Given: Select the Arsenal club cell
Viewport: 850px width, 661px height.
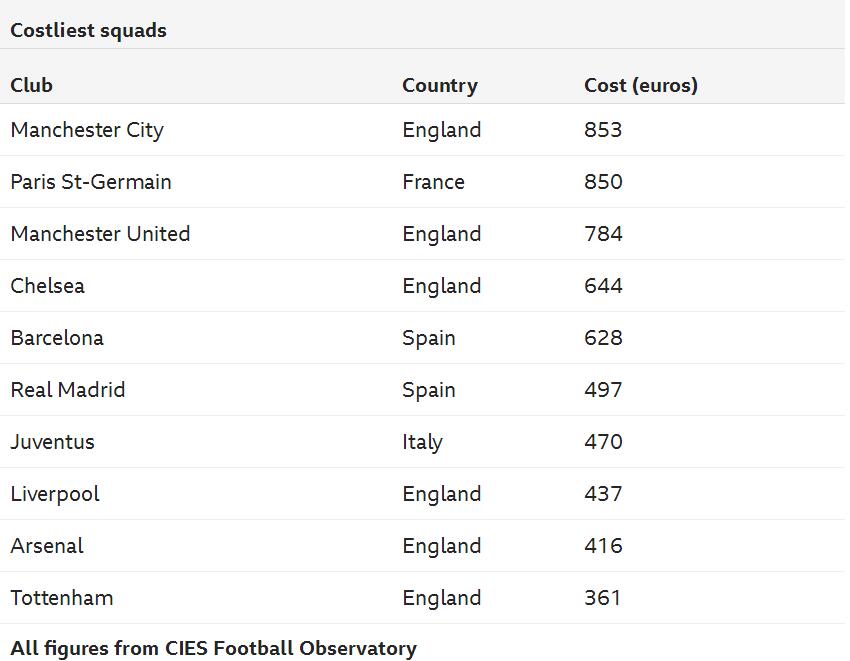Looking at the screenshot, I should point(47,546).
